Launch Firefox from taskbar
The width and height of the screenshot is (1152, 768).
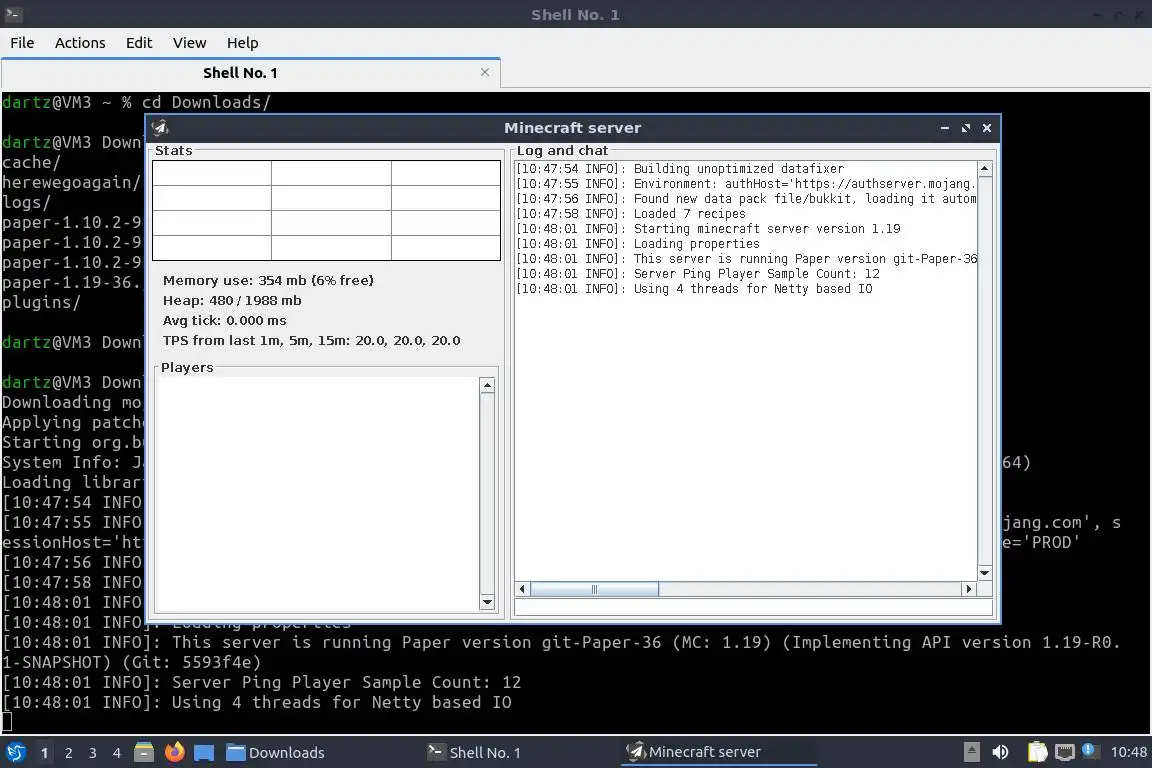[174, 752]
